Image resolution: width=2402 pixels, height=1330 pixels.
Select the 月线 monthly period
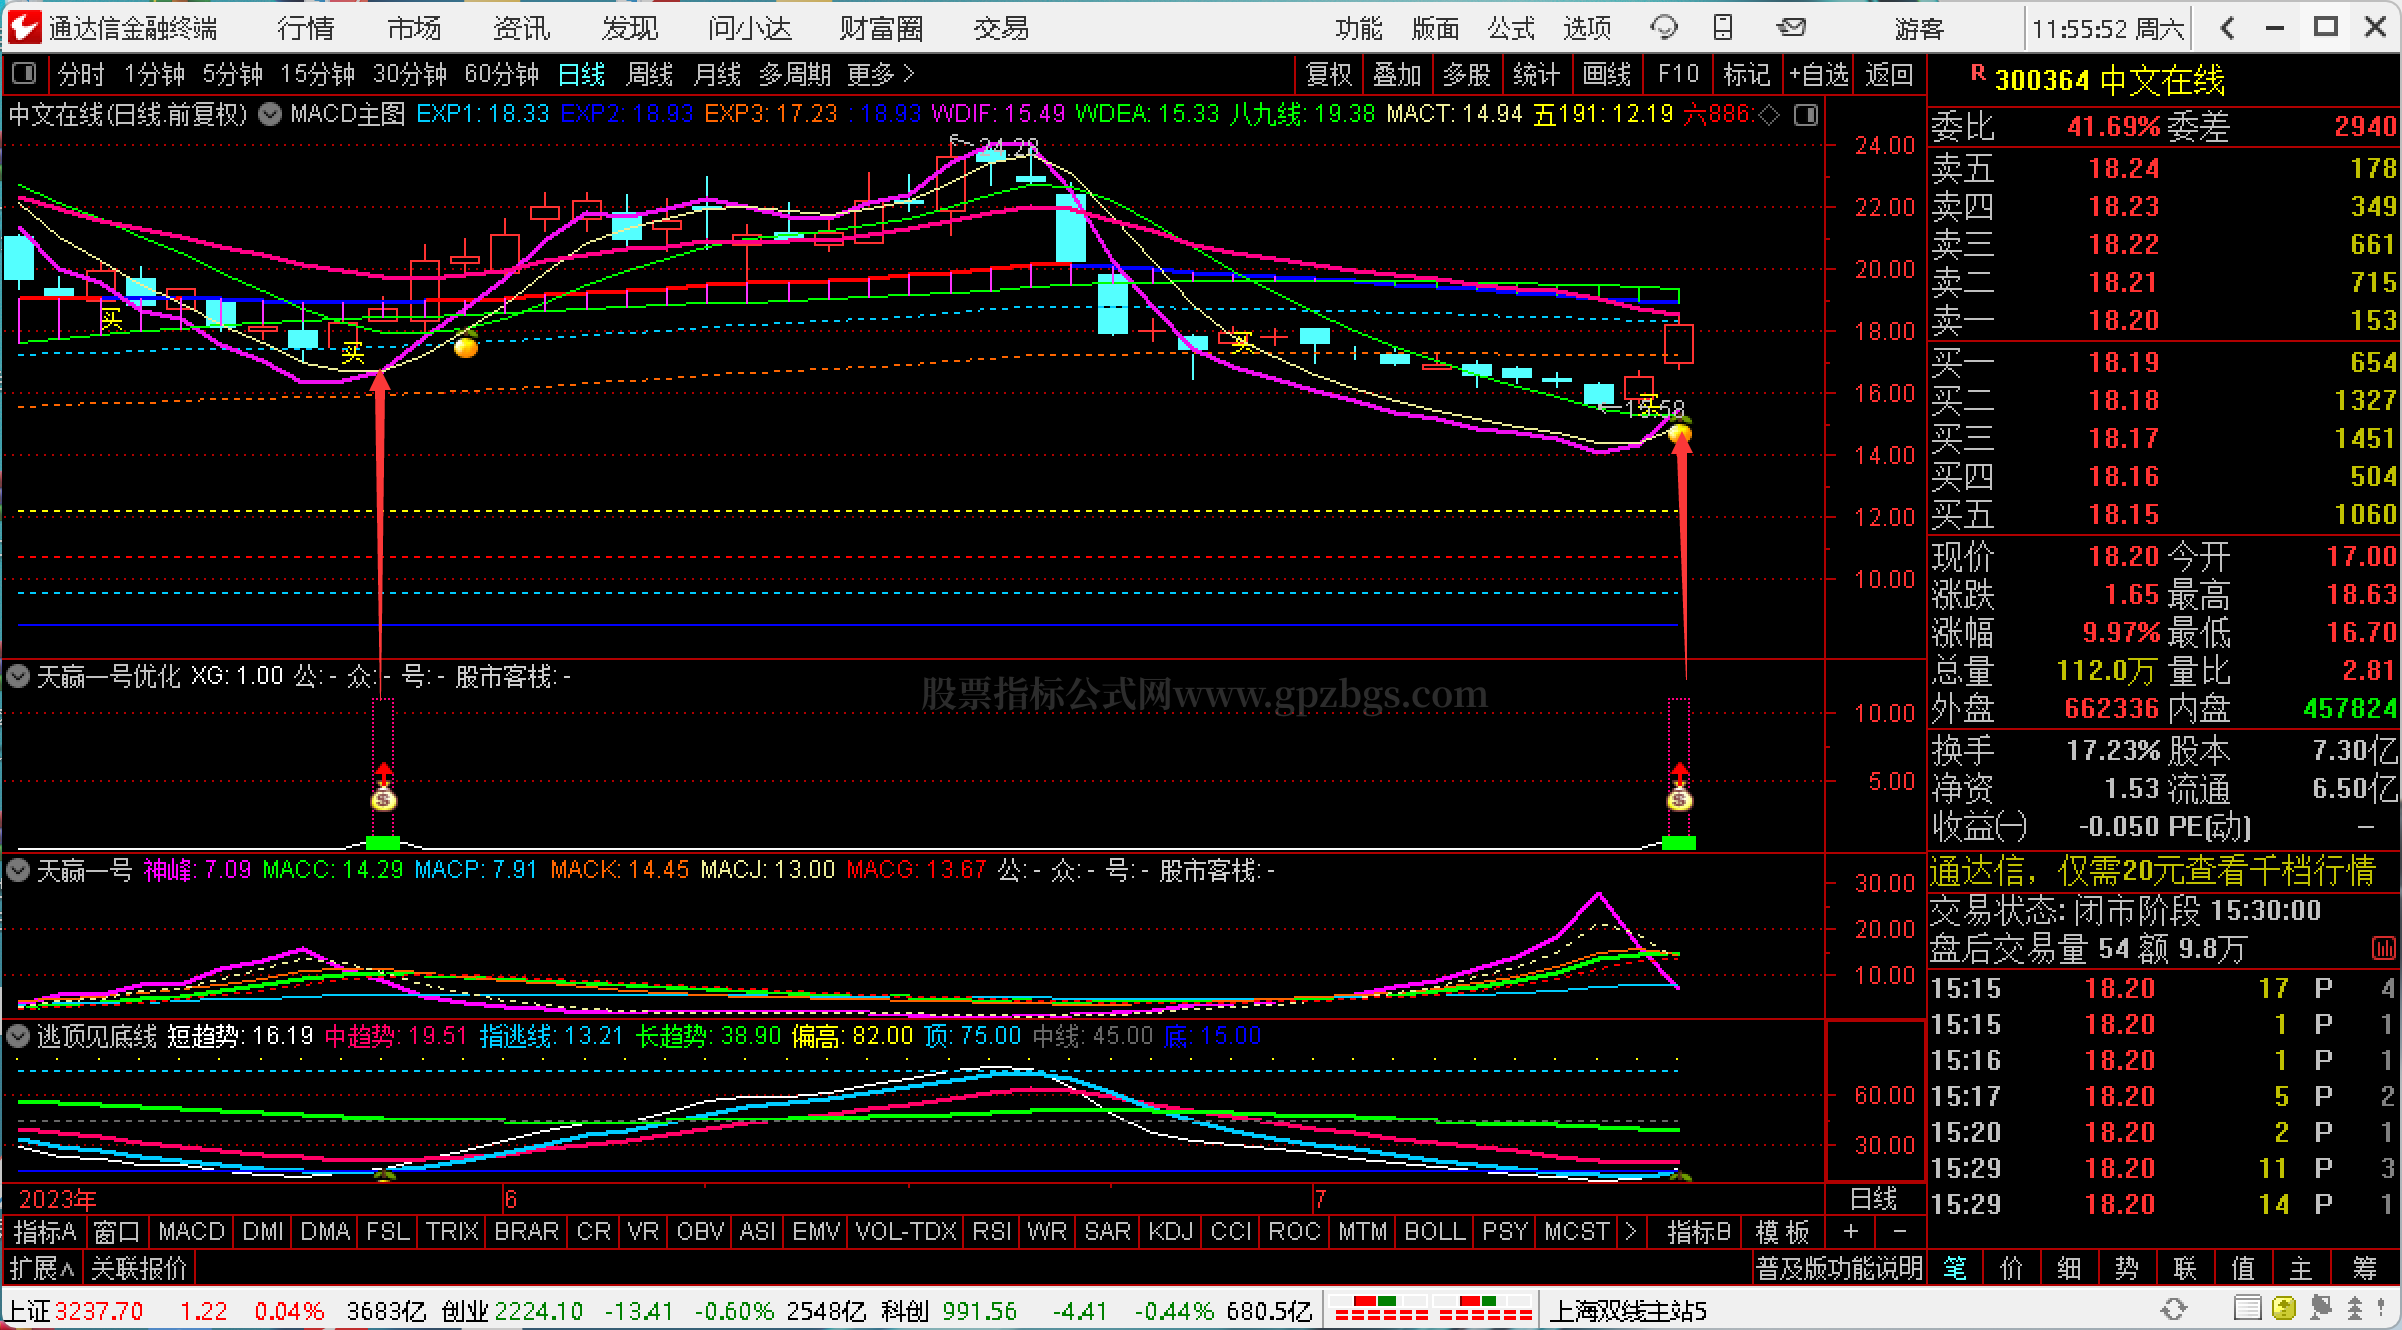(x=717, y=74)
